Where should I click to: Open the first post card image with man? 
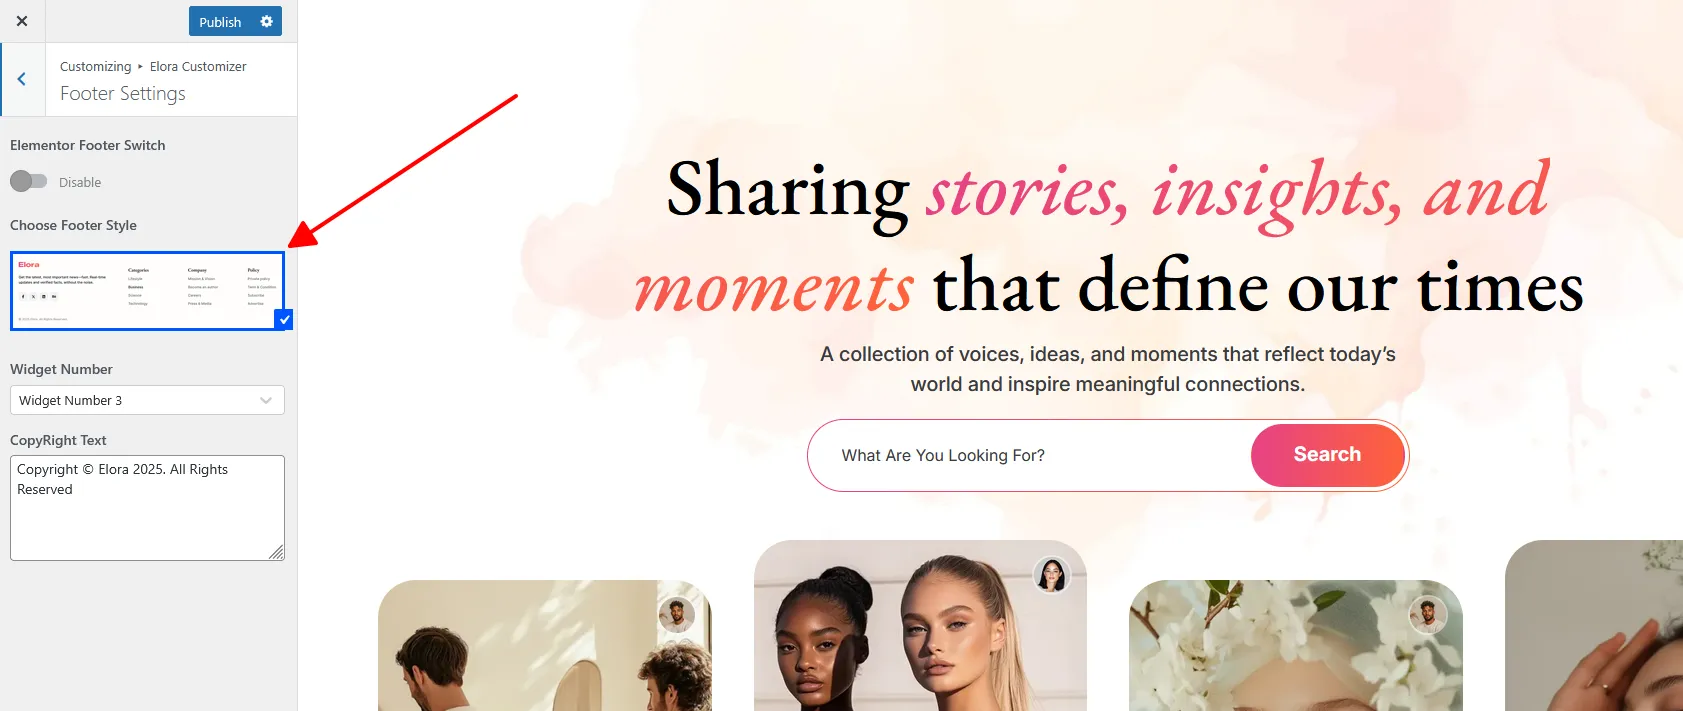coord(545,646)
